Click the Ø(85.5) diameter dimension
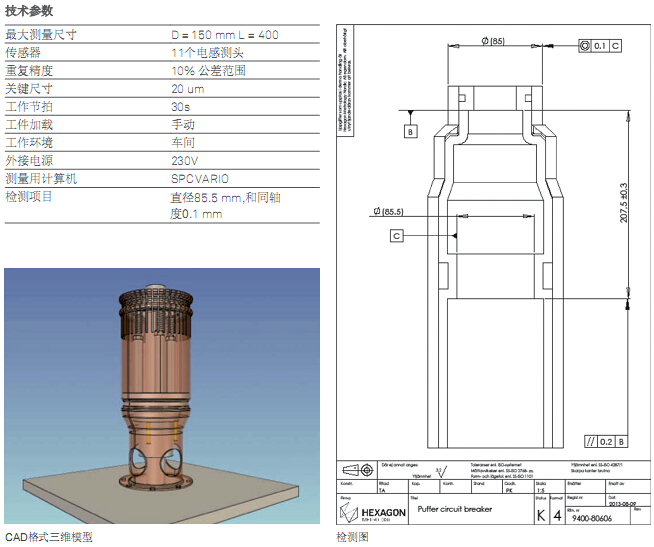Viewport: 654px width, 547px height. (x=388, y=211)
